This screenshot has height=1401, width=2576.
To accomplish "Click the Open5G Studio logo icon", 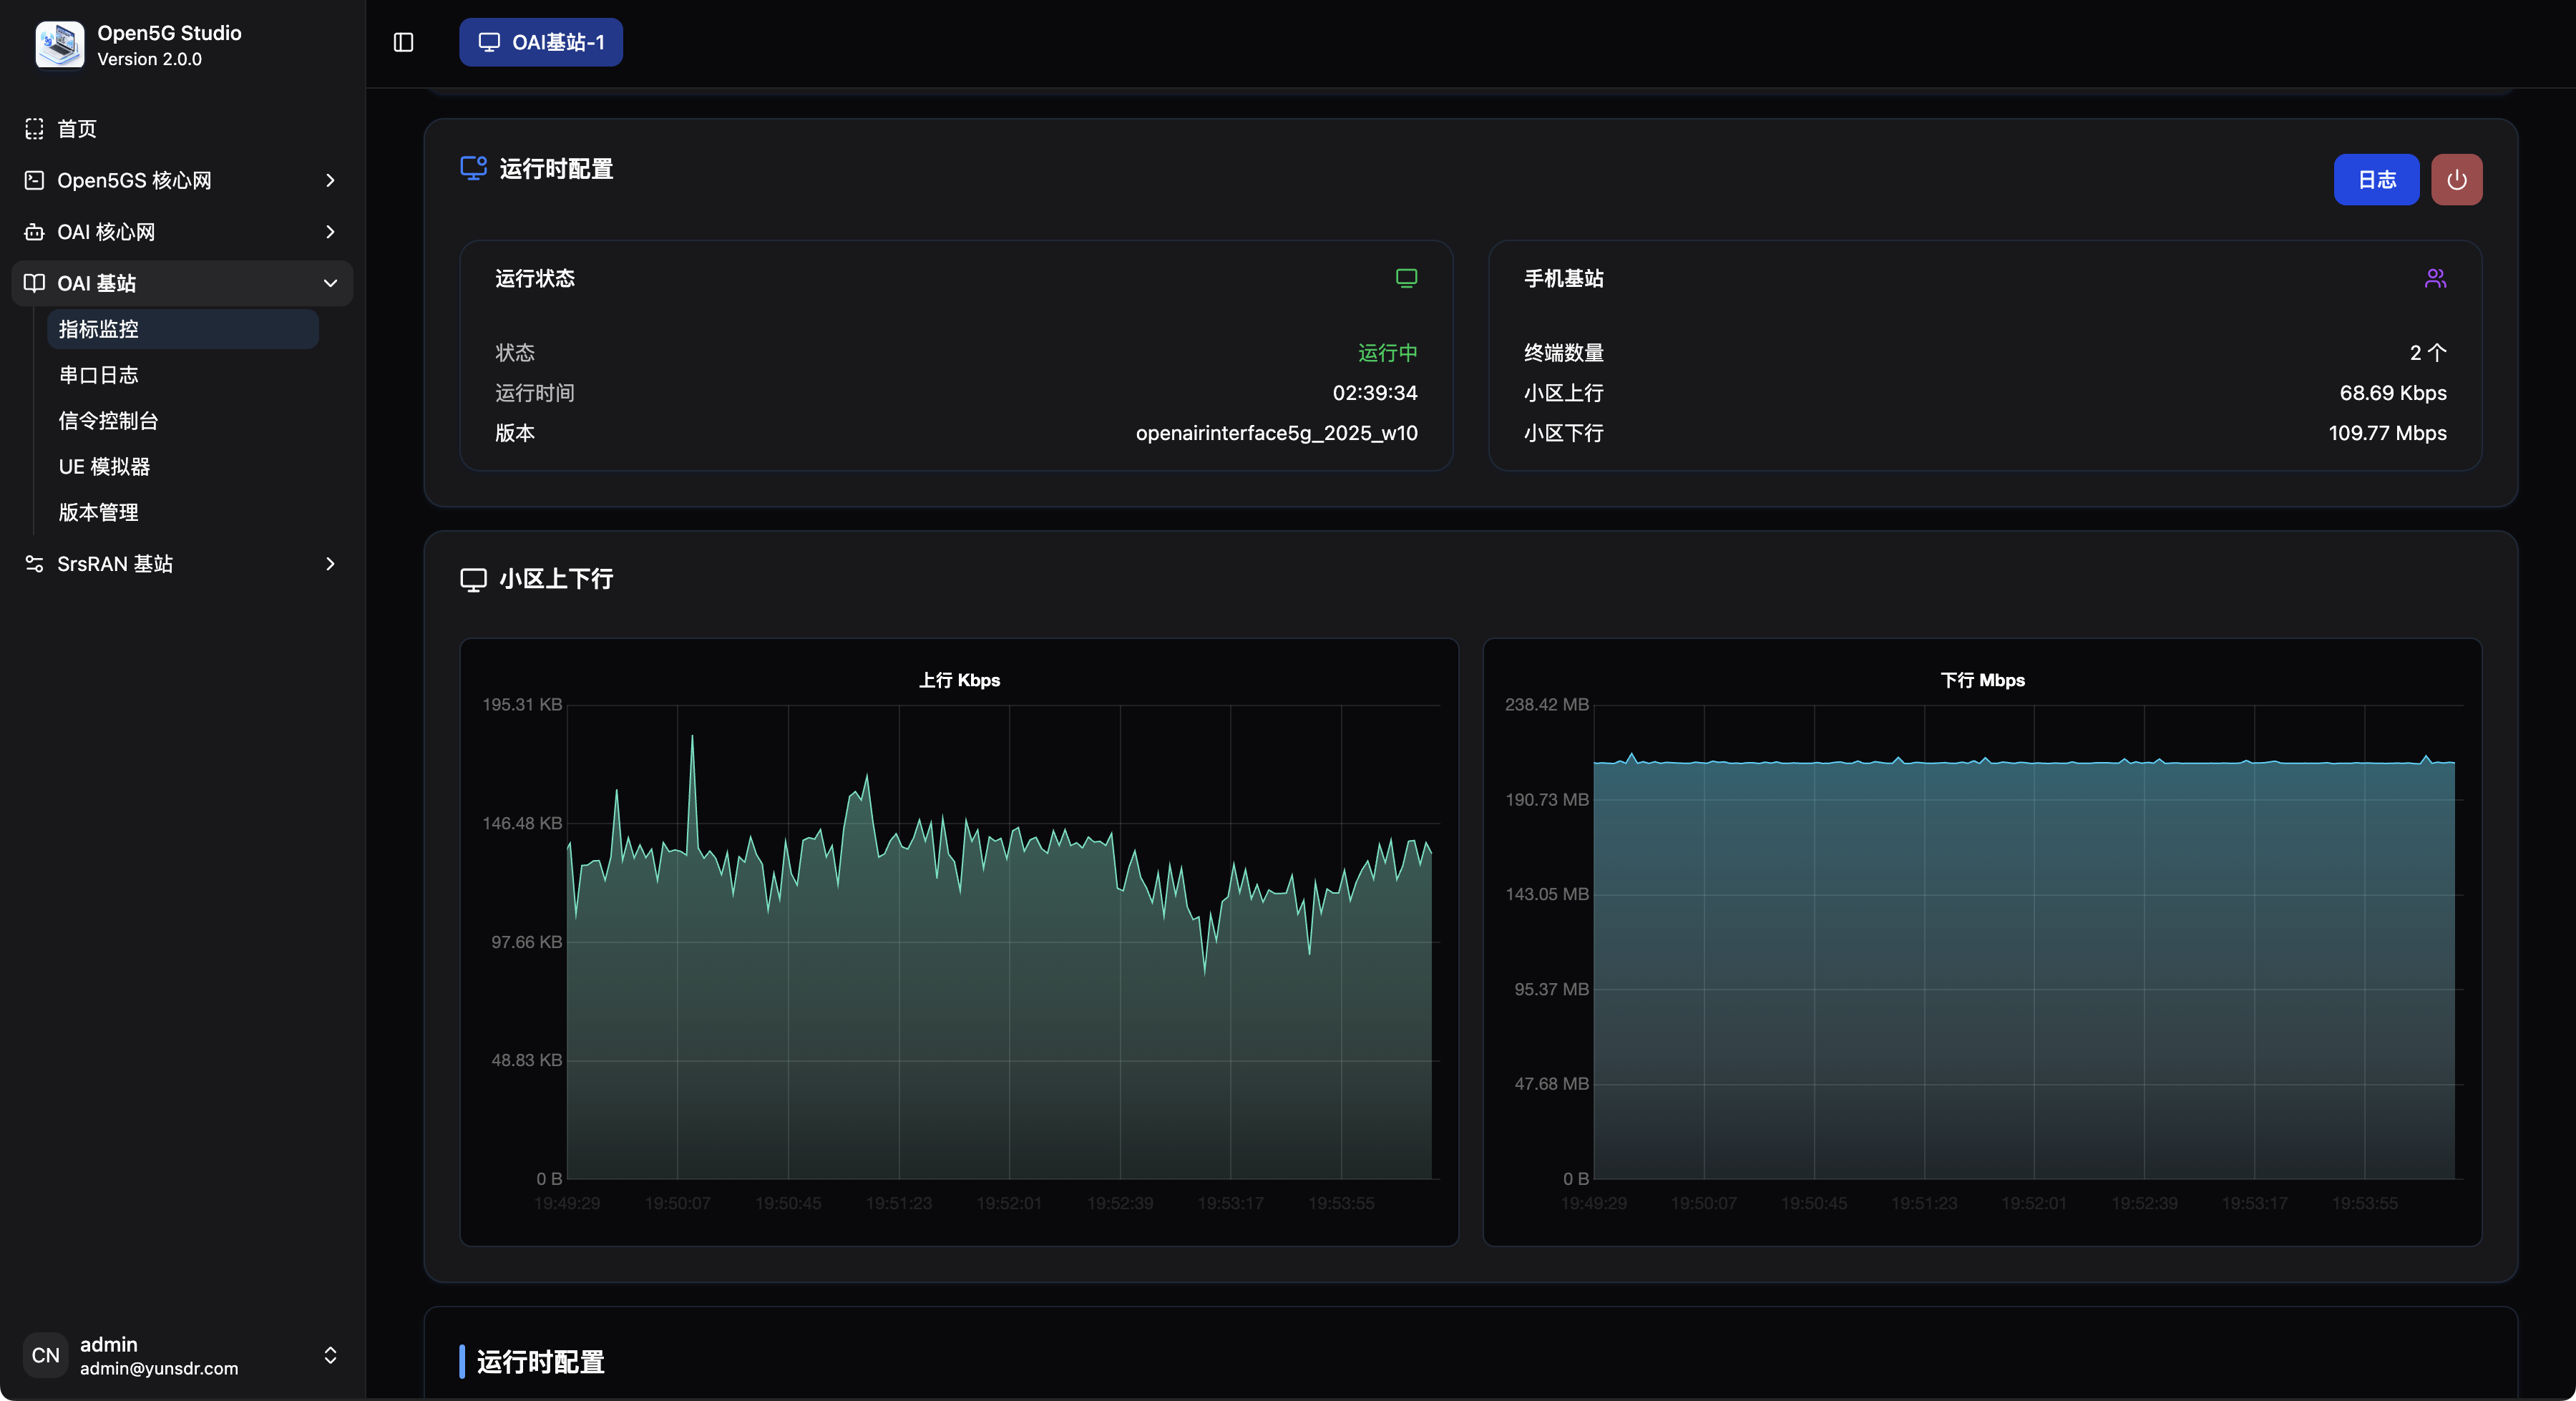I will 59,45.
